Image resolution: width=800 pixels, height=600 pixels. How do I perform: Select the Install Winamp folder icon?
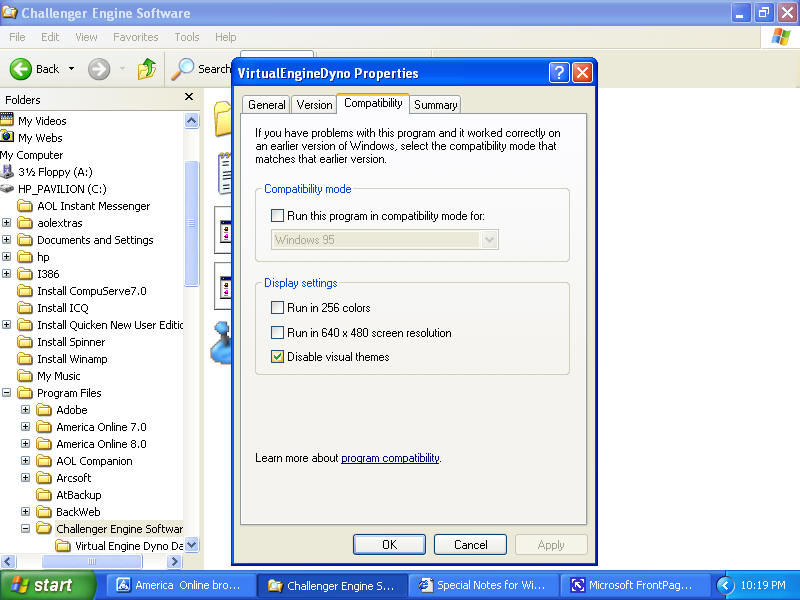click(x=25, y=359)
